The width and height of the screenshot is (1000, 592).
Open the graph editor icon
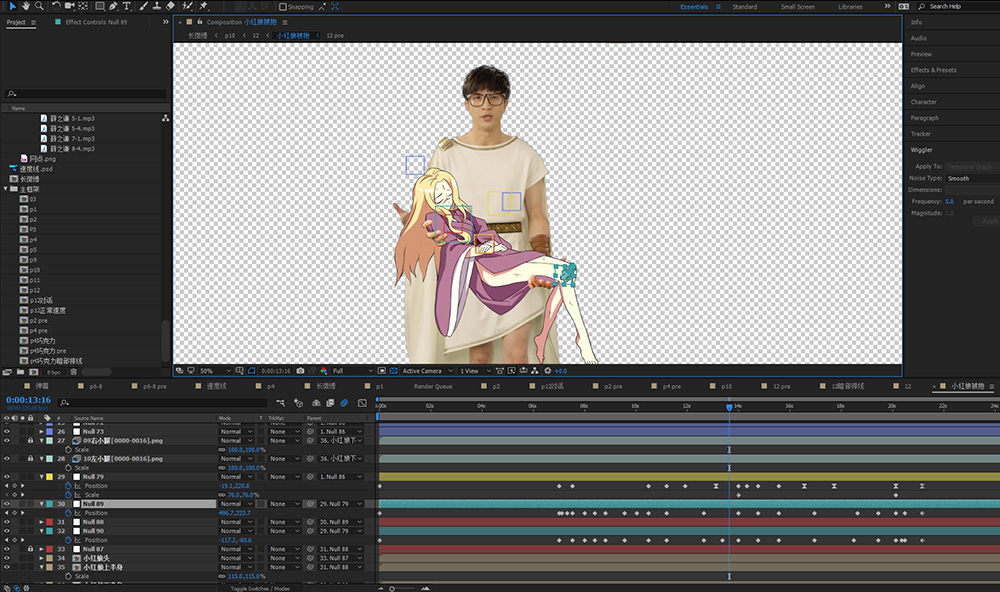(362, 403)
